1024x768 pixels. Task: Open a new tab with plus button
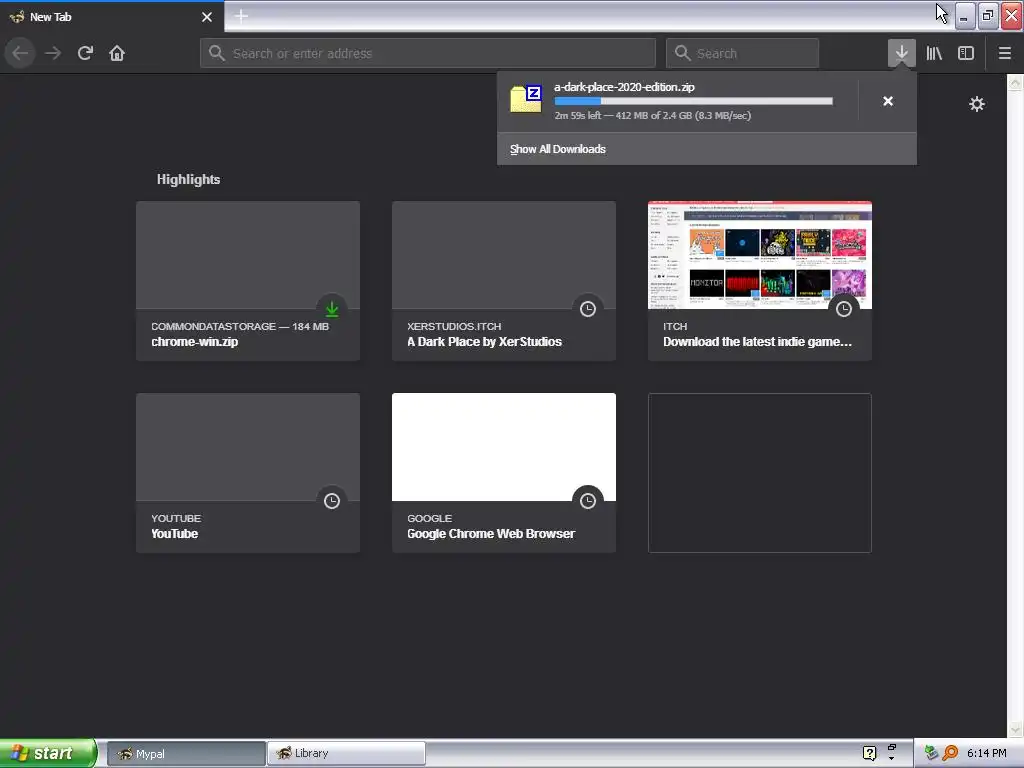click(241, 16)
